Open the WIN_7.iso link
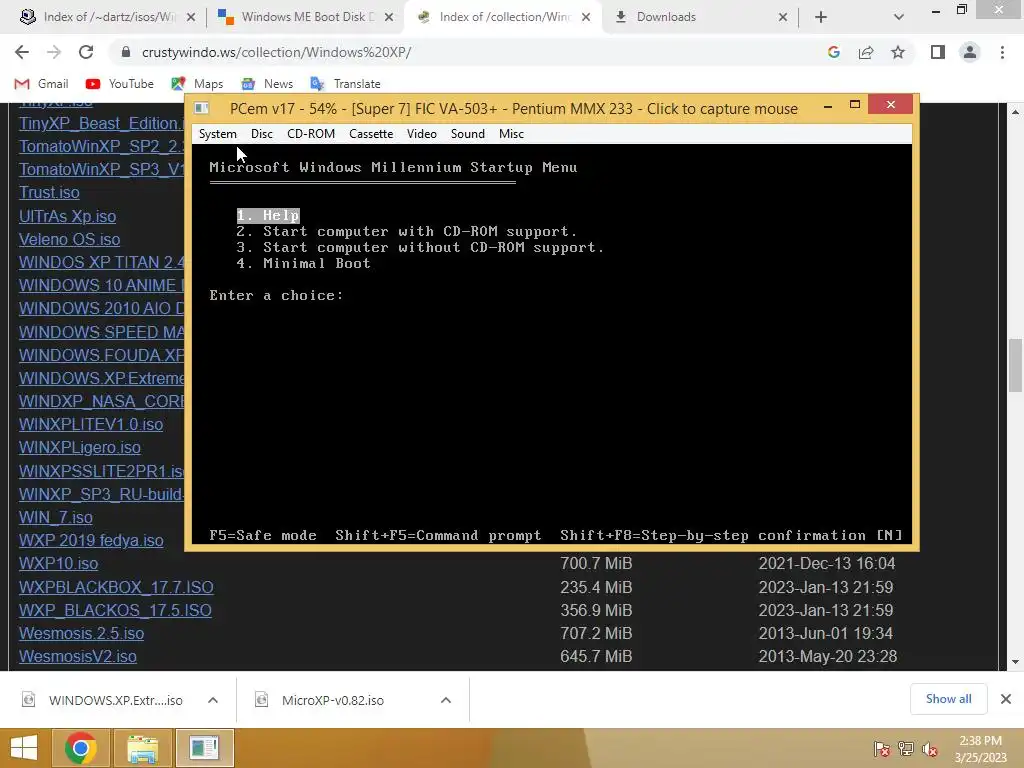1024x768 pixels. point(56,517)
